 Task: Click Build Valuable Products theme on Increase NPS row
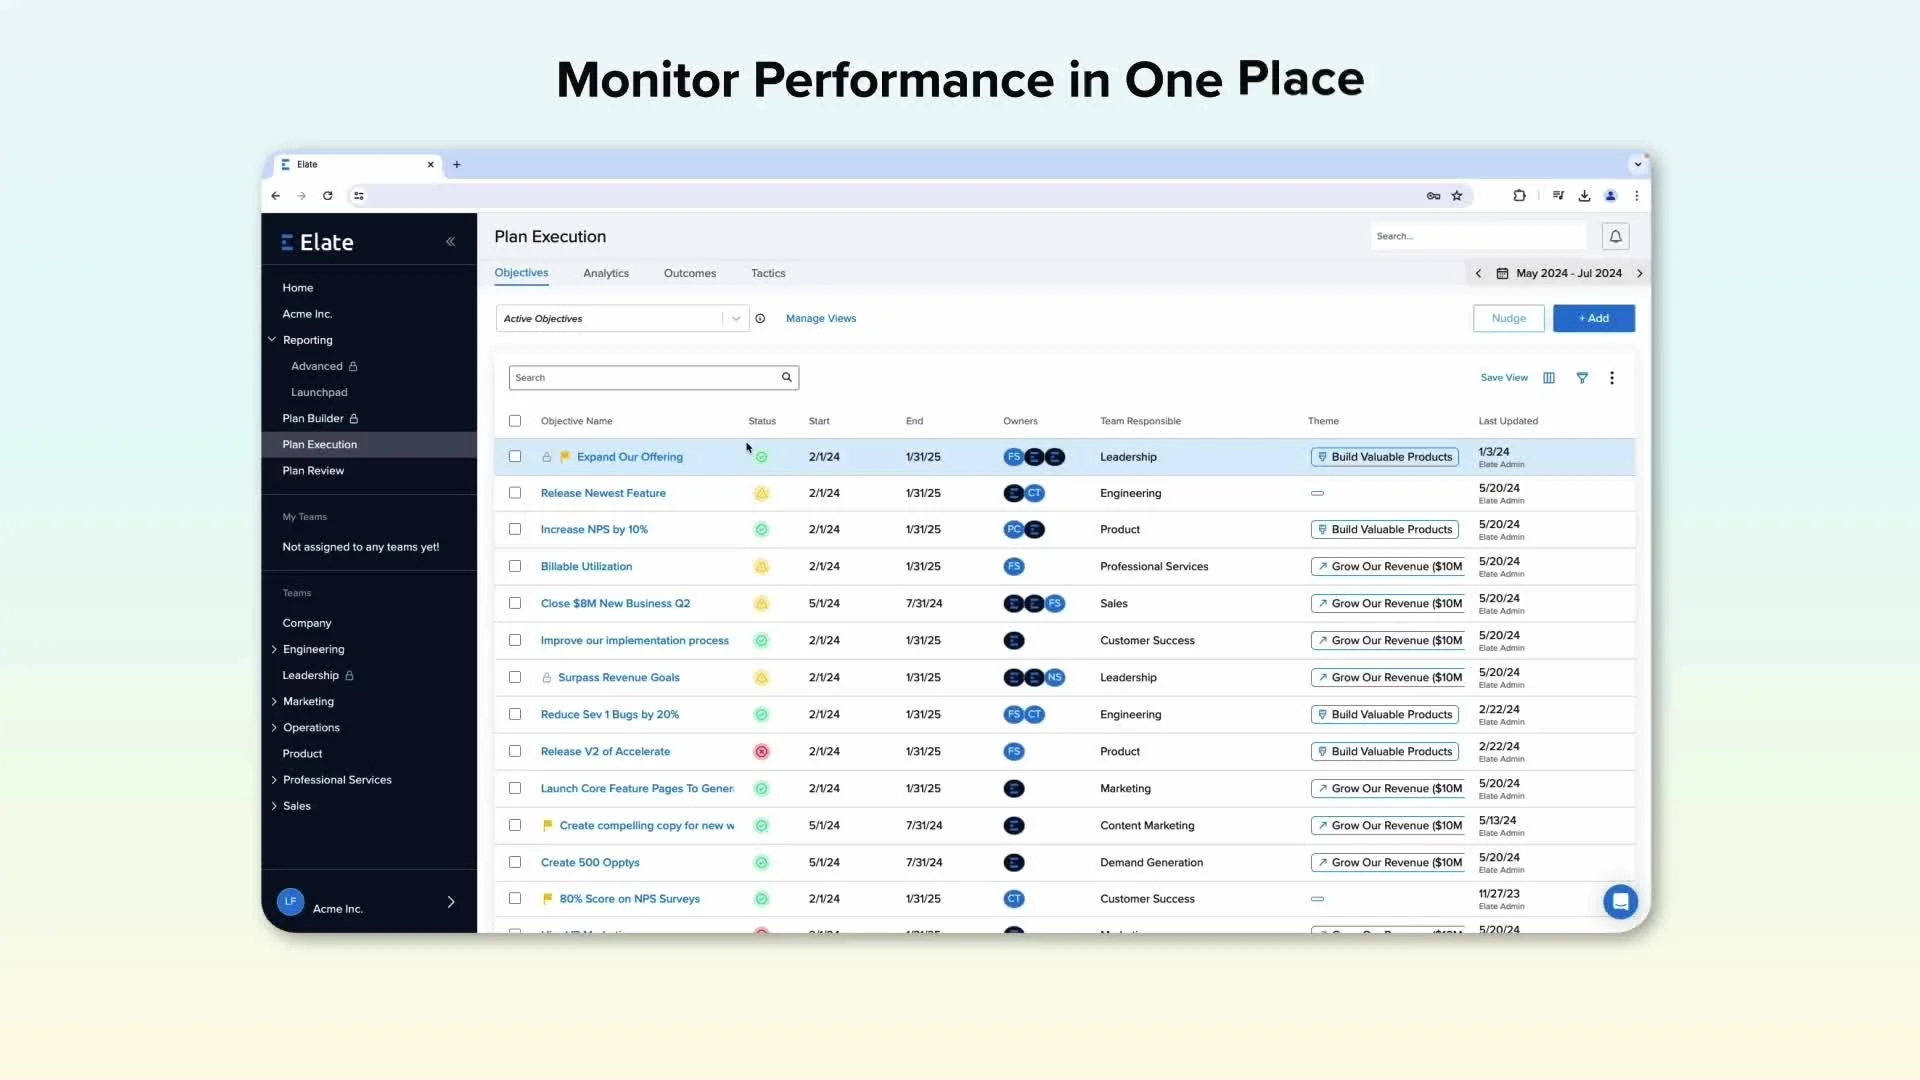tap(1384, 530)
